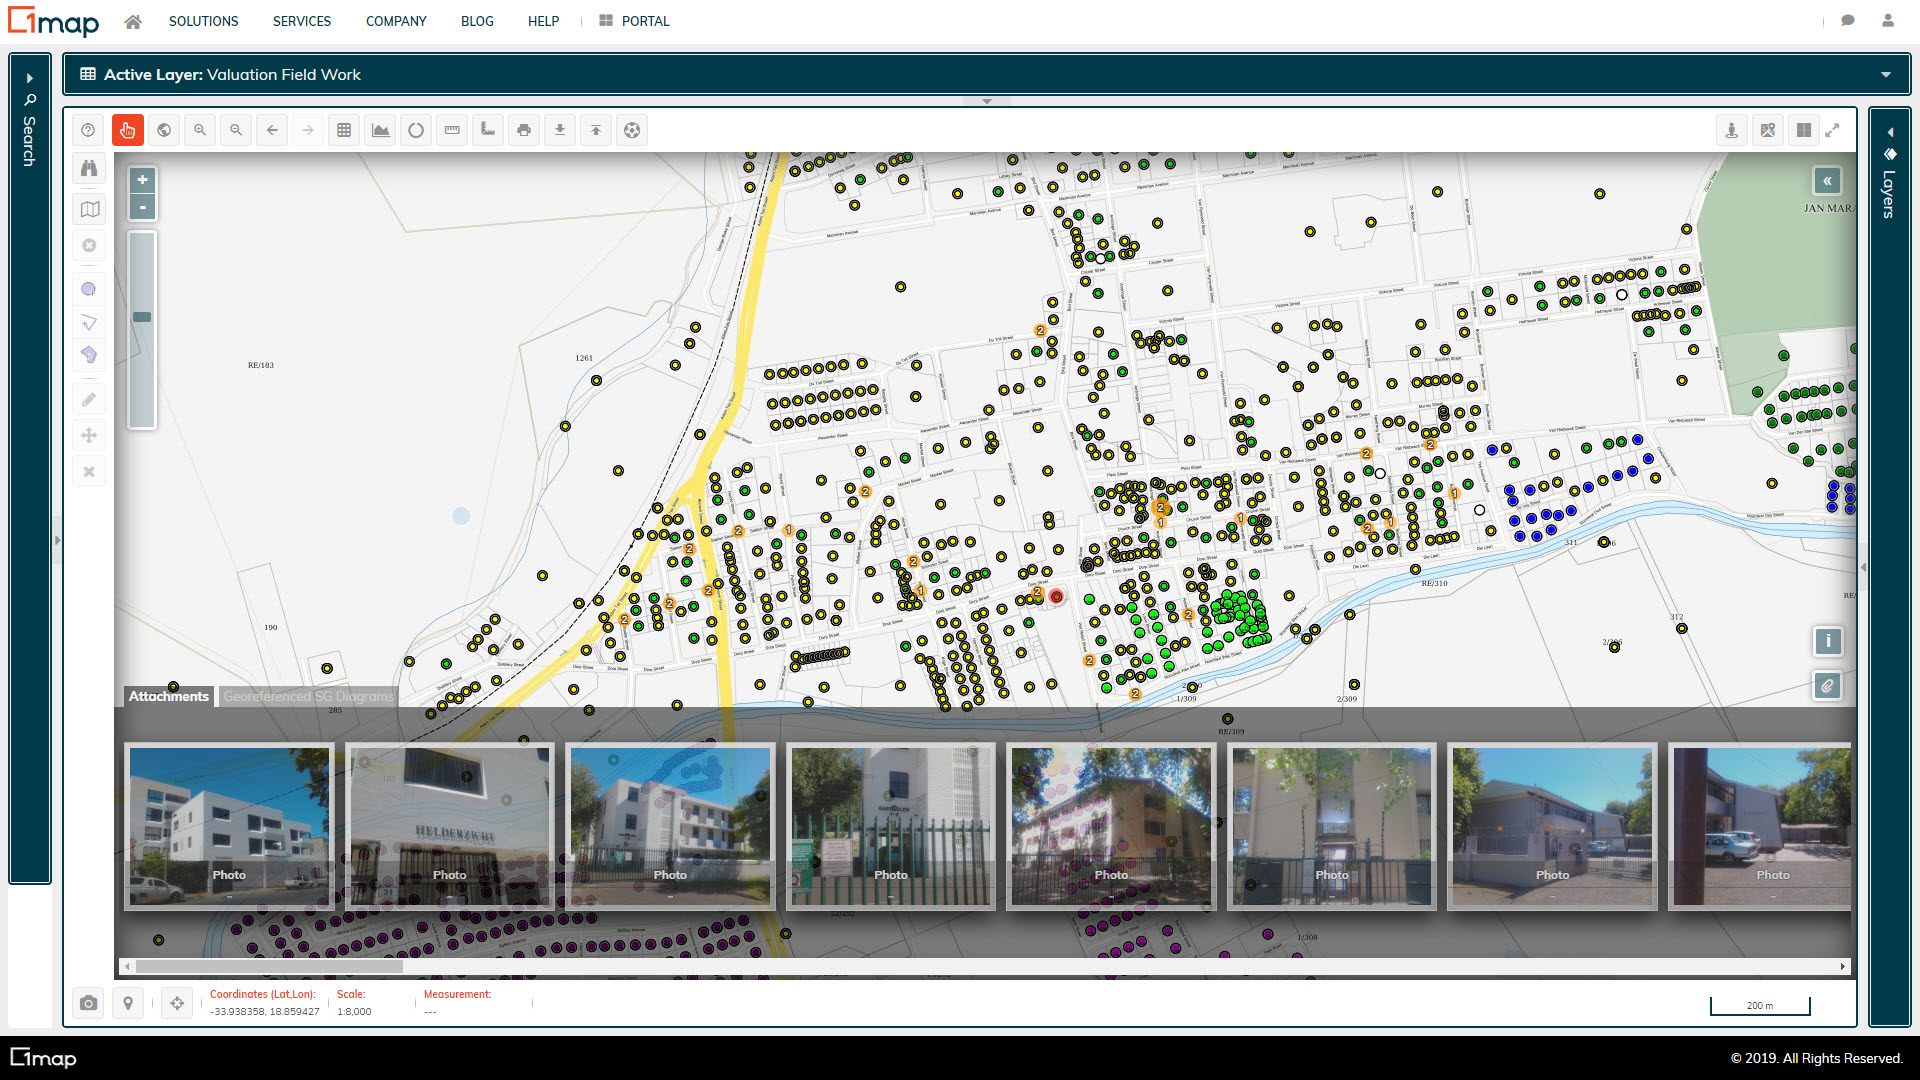This screenshot has width=1920, height=1080.
Task: Activate the toolbar zoom-out magnifier
Action: [236, 130]
